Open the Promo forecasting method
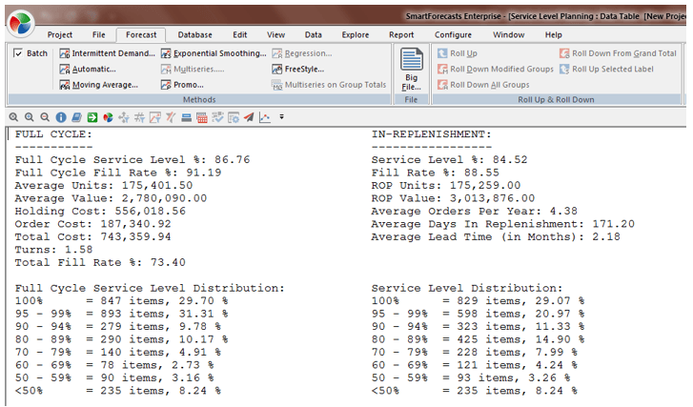 pyautogui.click(x=182, y=85)
